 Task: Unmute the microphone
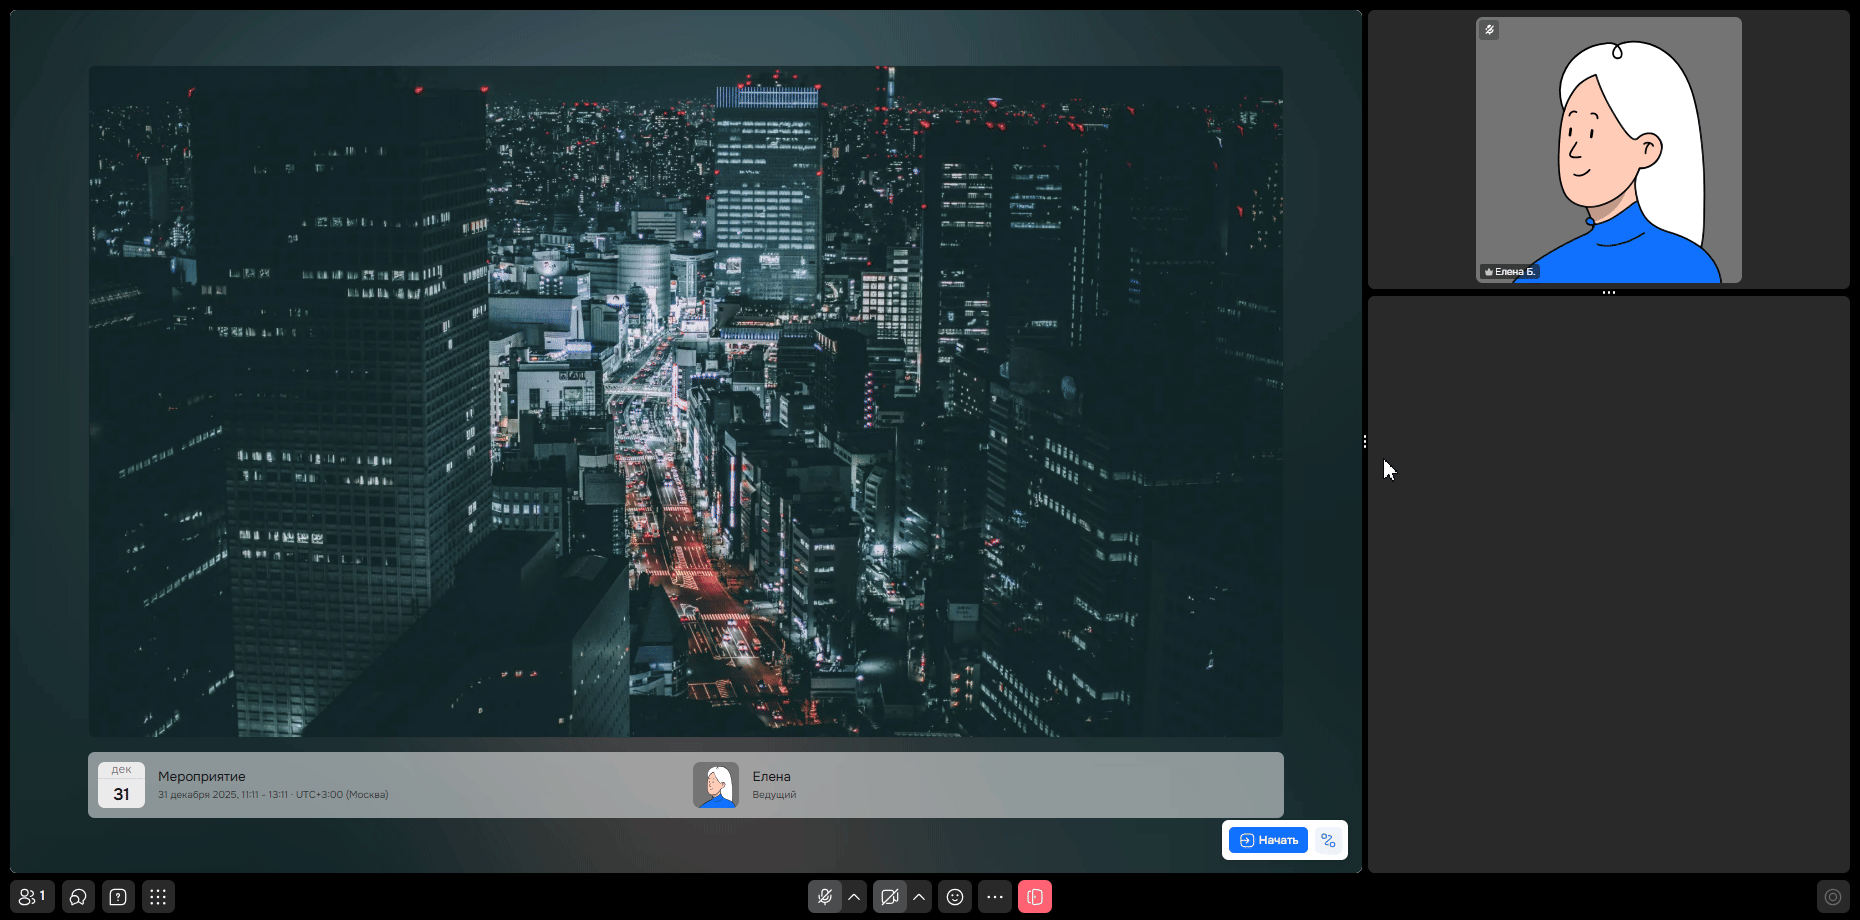pos(824,897)
